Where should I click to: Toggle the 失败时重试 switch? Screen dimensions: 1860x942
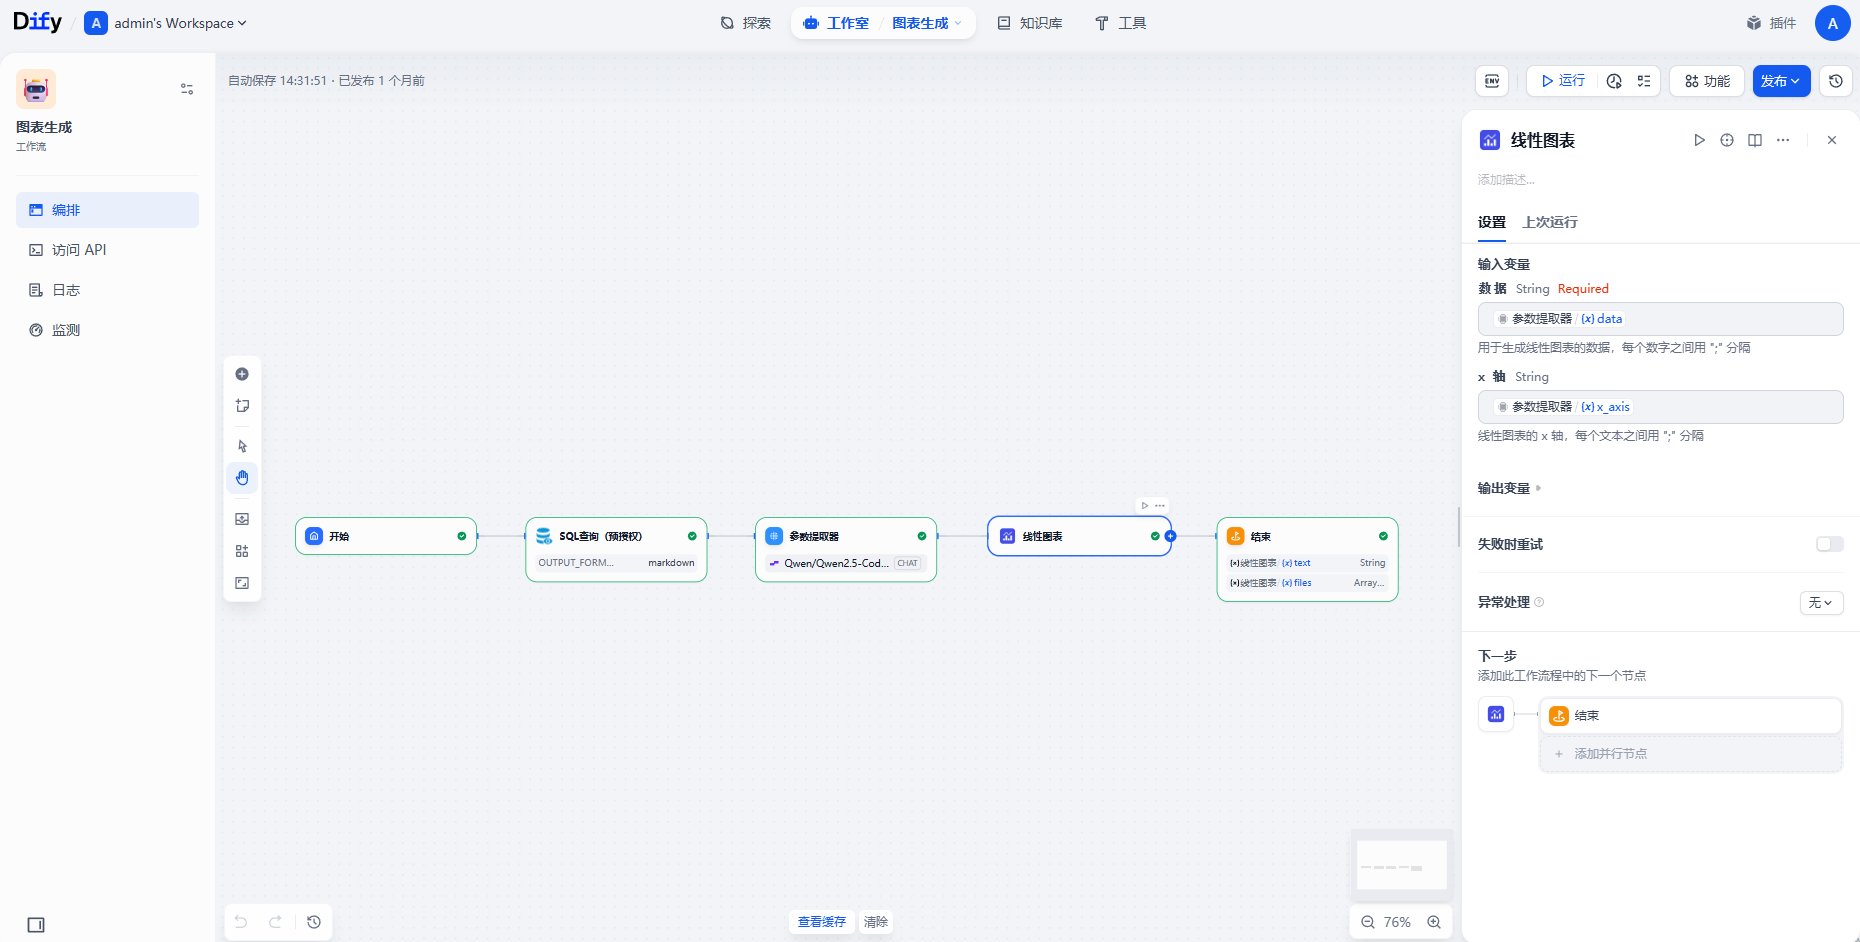(1829, 544)
